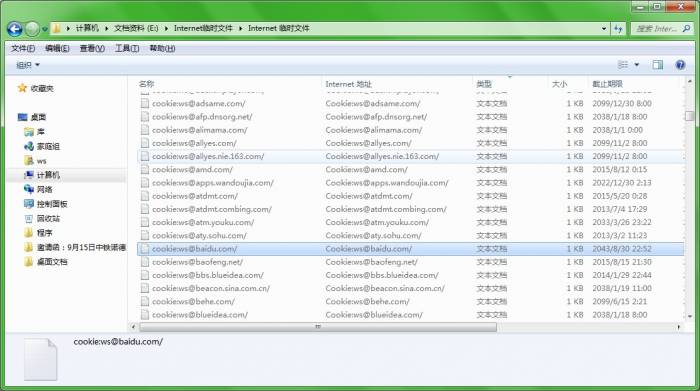Click the vertical scrollbar thumb
The width and height of the screenshot is (700, 391).
tap(689, 116)
